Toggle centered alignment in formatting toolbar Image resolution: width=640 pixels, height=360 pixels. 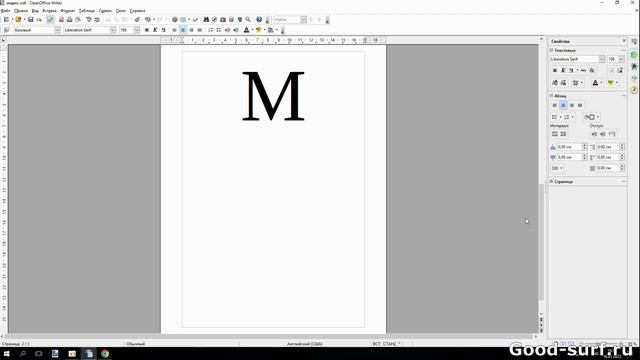coord(183,30)
